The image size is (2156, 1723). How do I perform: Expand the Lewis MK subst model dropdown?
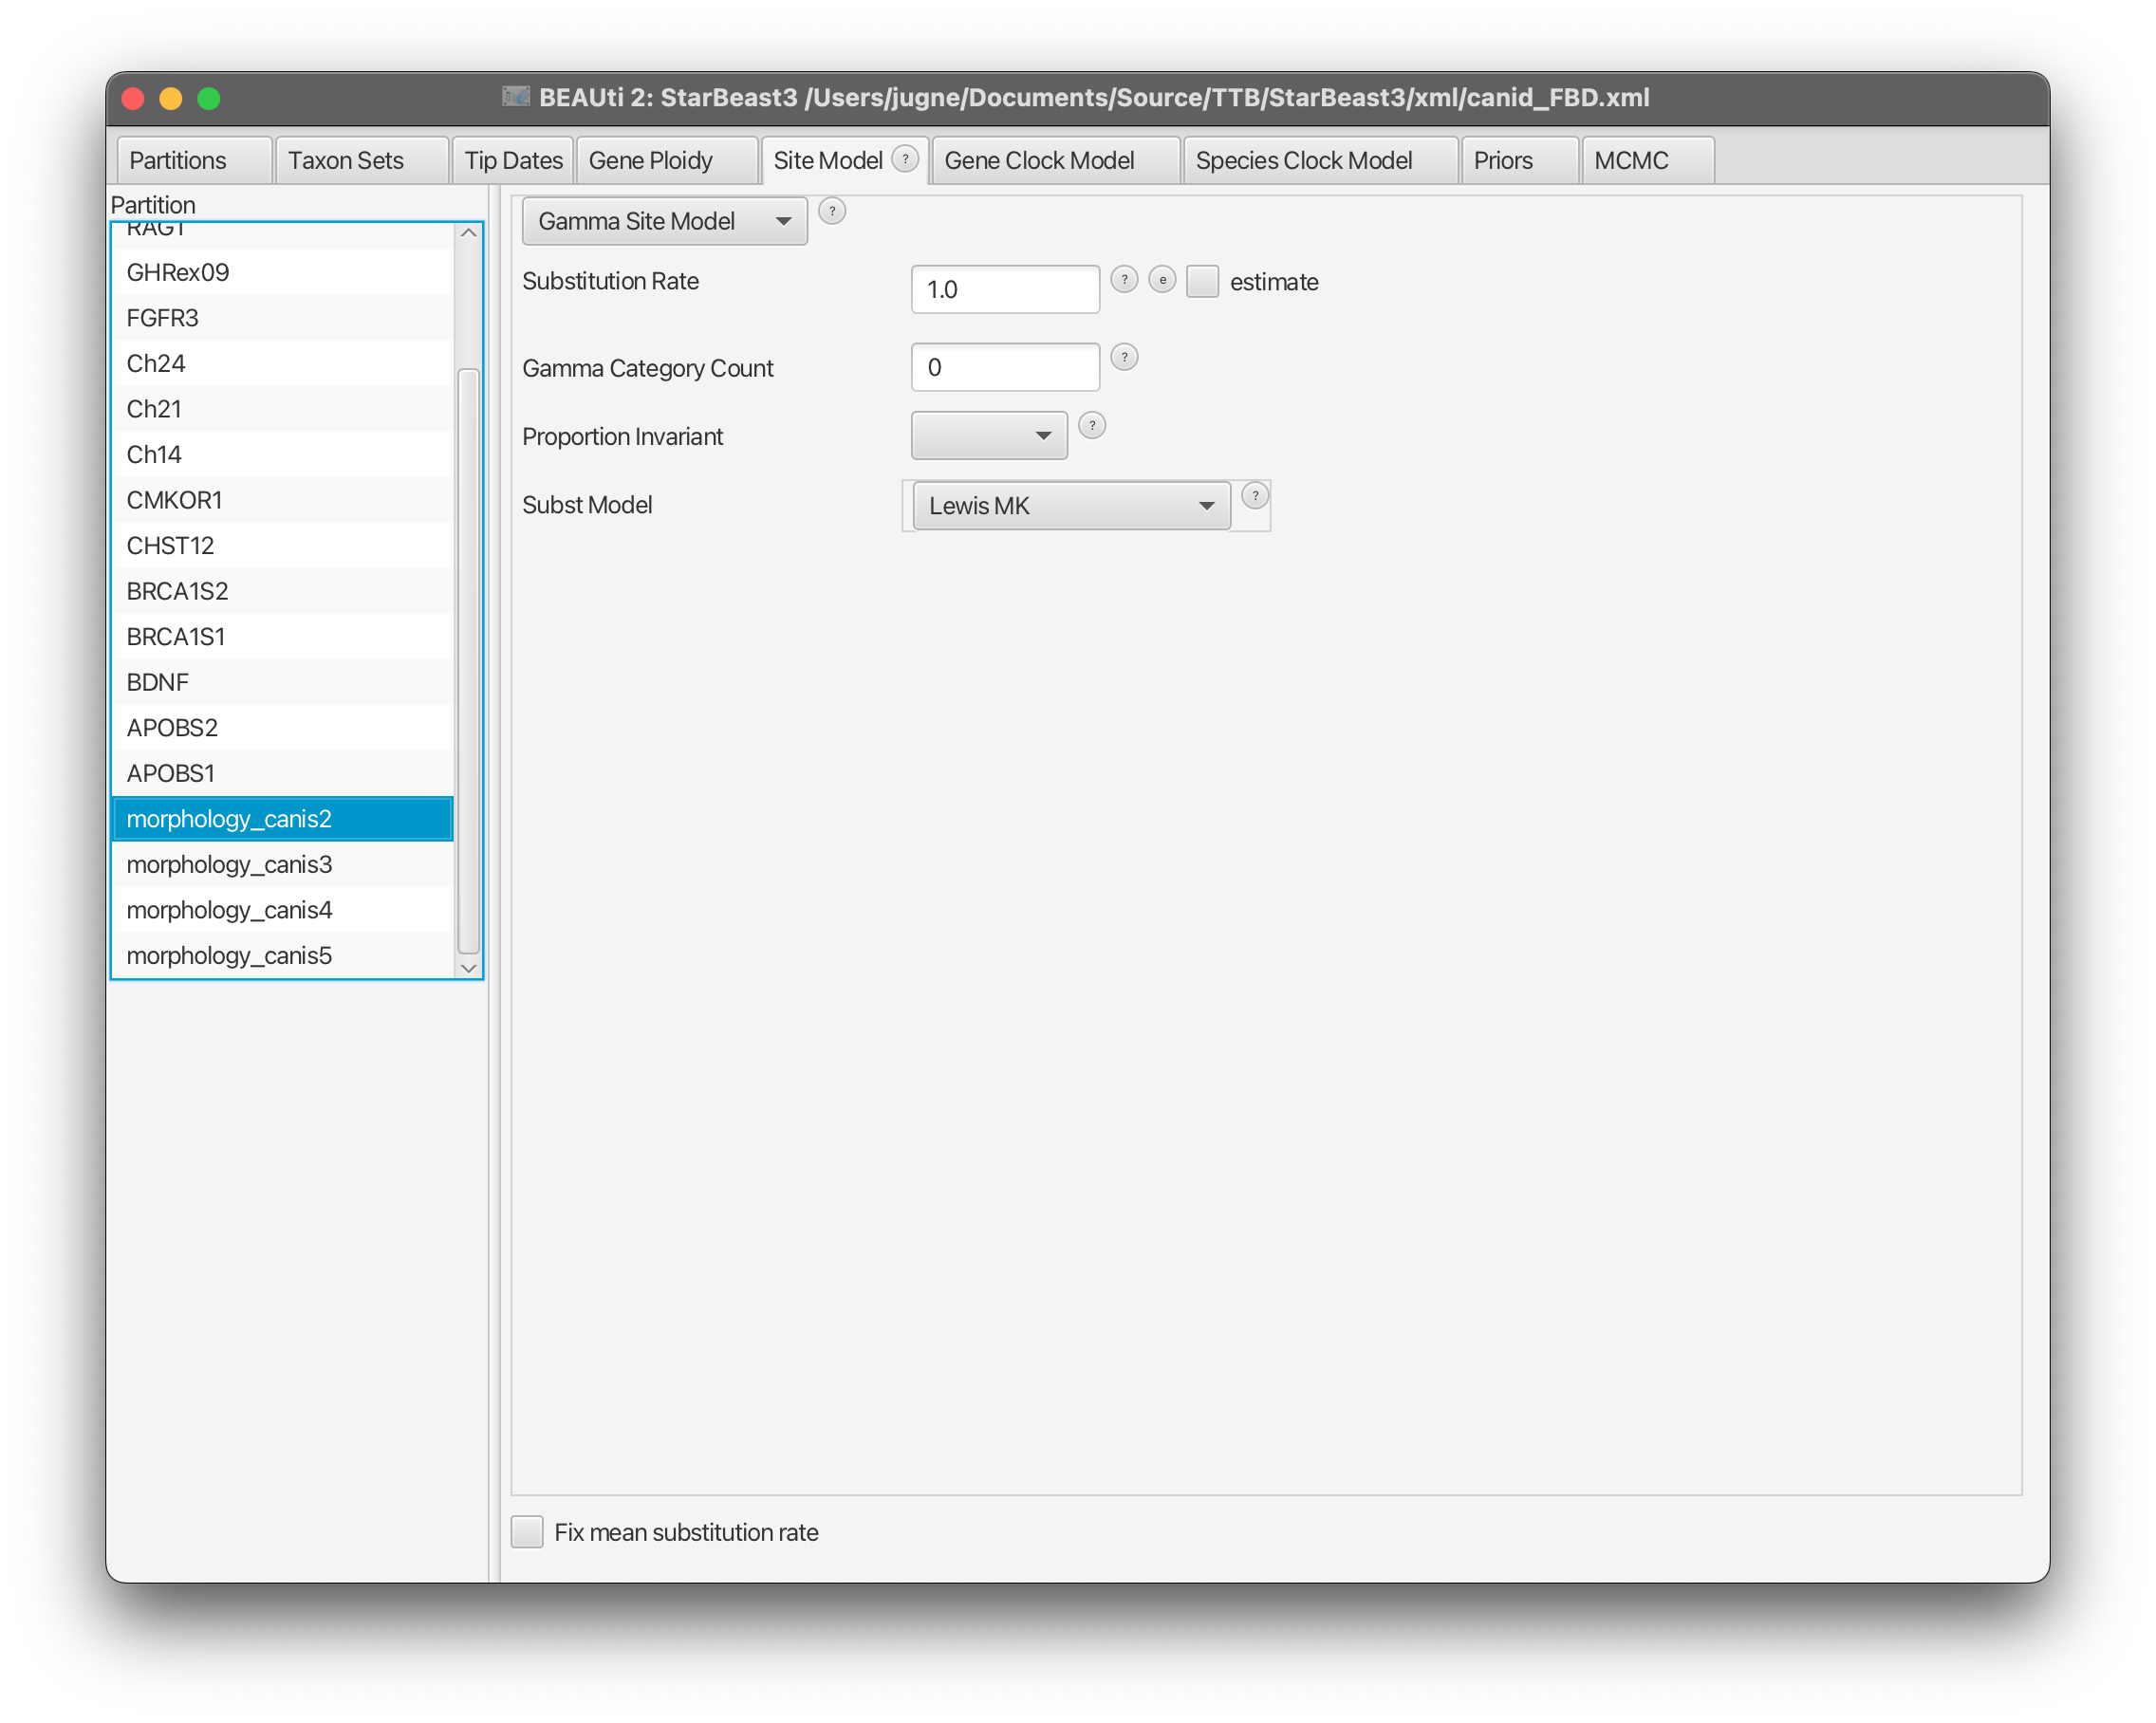(x=1071, y=506)
